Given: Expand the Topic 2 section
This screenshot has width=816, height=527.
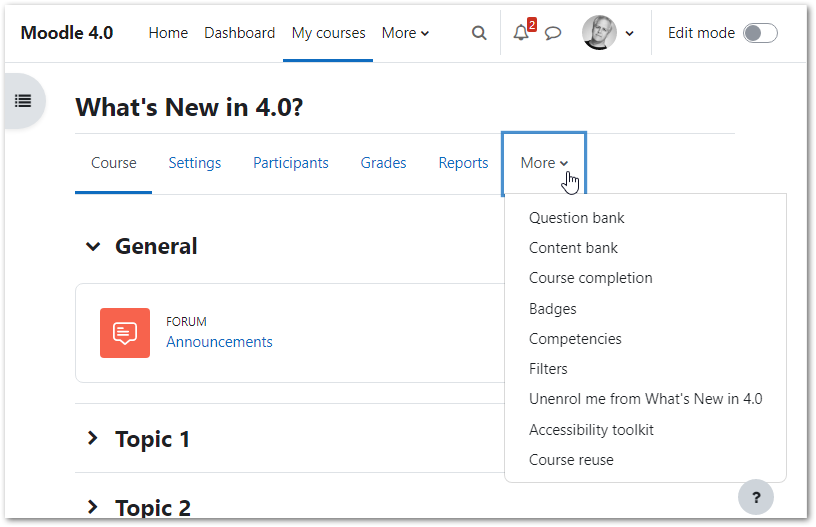Looking at the screenshot, I should [x=93, y=507].
